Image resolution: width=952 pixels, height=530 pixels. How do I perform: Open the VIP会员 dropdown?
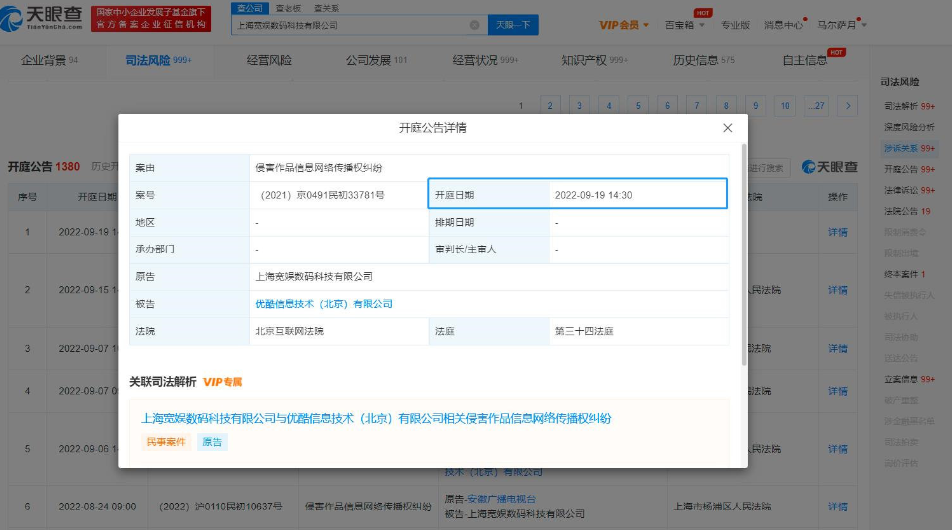[x=624, y=25]
